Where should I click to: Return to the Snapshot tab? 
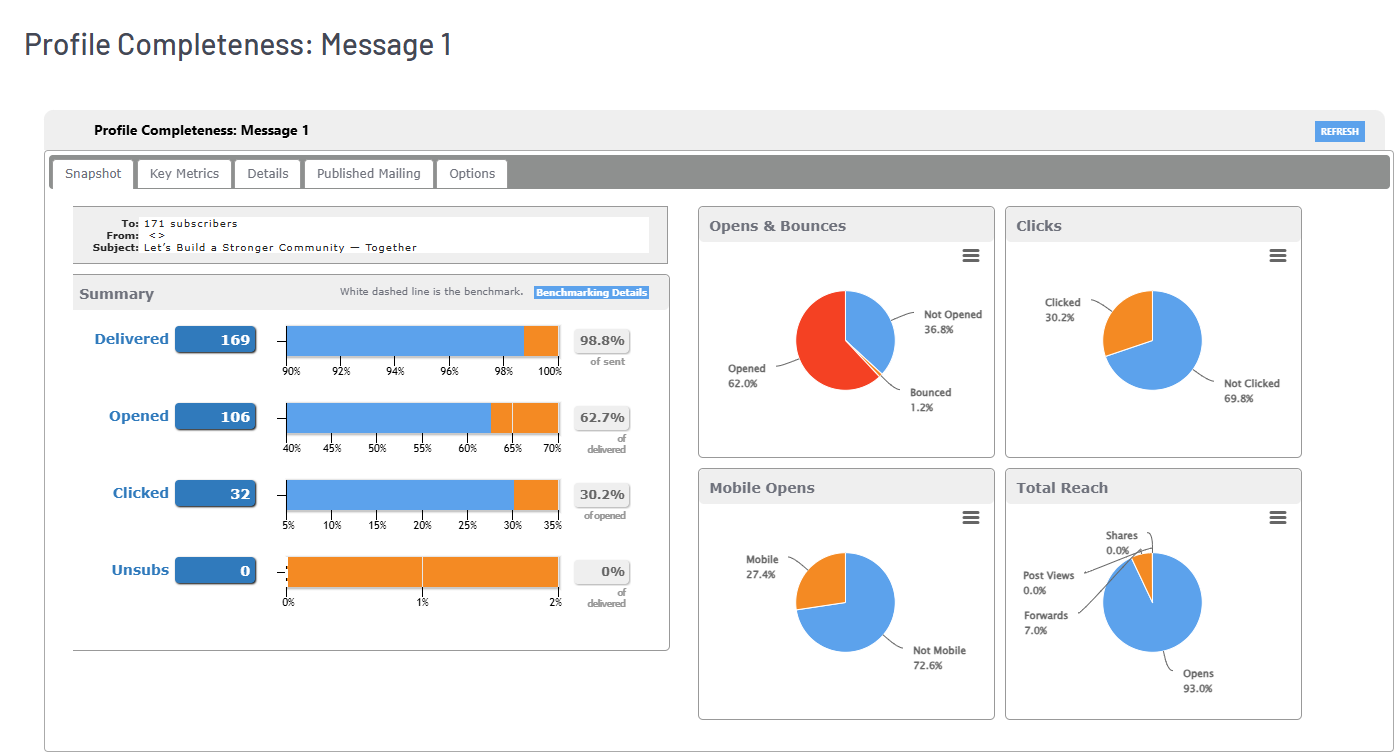tap(92, 173)
